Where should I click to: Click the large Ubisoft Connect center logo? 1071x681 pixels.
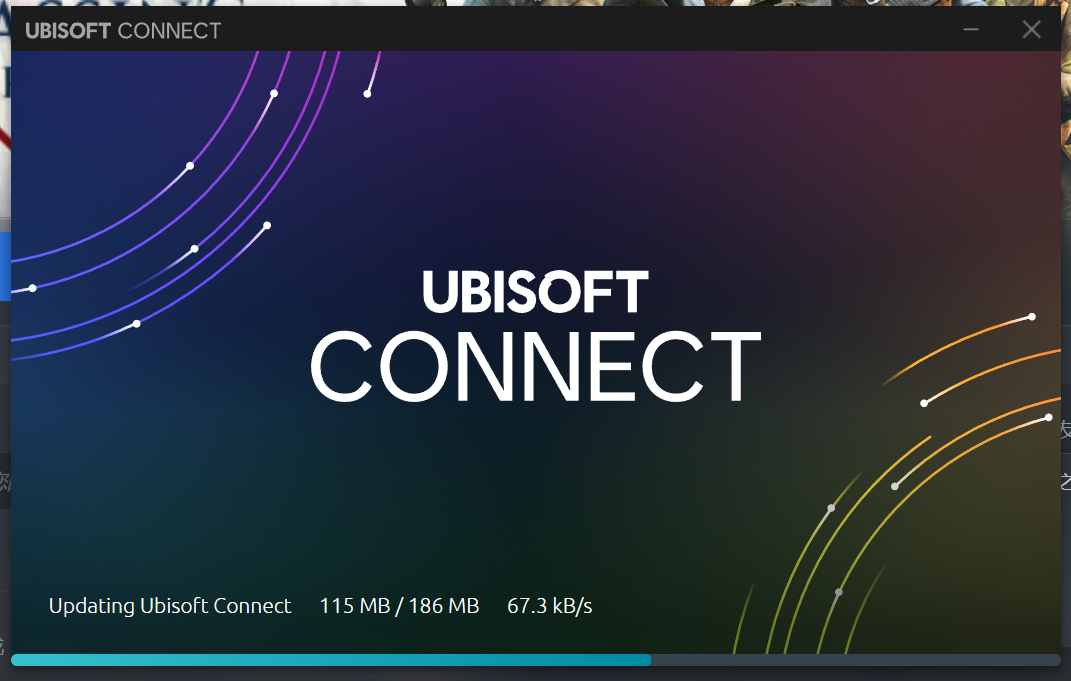click(x=536, y=335)
